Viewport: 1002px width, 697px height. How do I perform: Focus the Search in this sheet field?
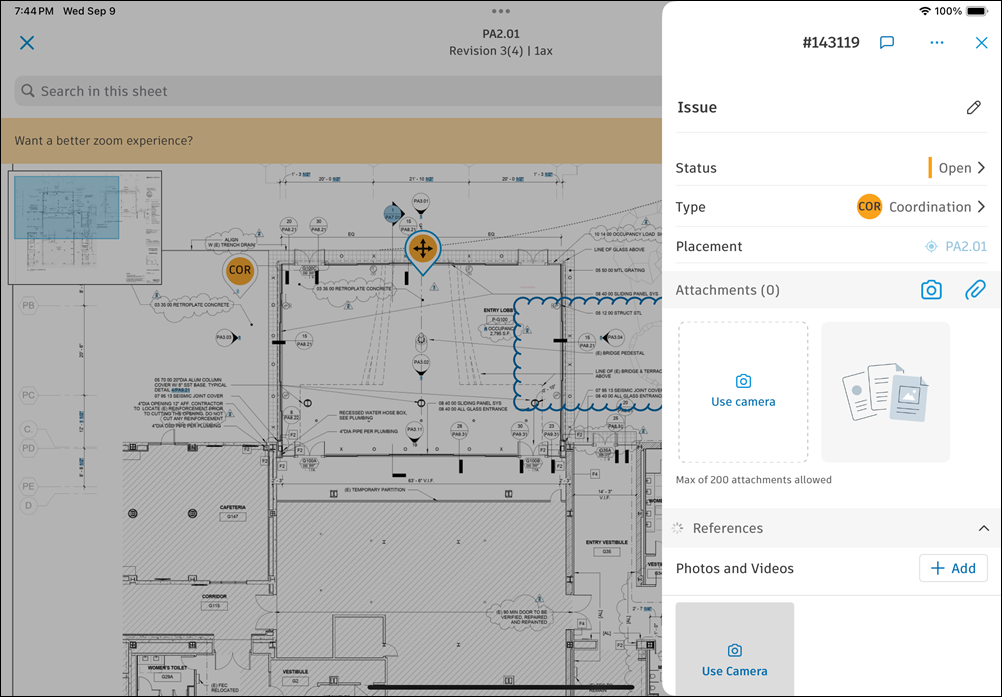coord(339,91)
